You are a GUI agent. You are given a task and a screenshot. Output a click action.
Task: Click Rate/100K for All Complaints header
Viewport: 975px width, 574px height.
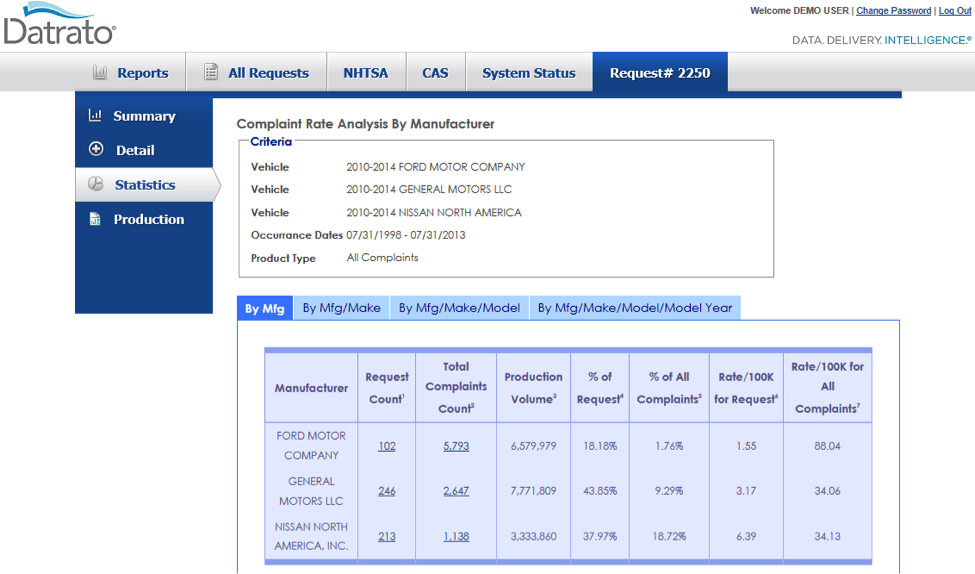coord(828,387)
